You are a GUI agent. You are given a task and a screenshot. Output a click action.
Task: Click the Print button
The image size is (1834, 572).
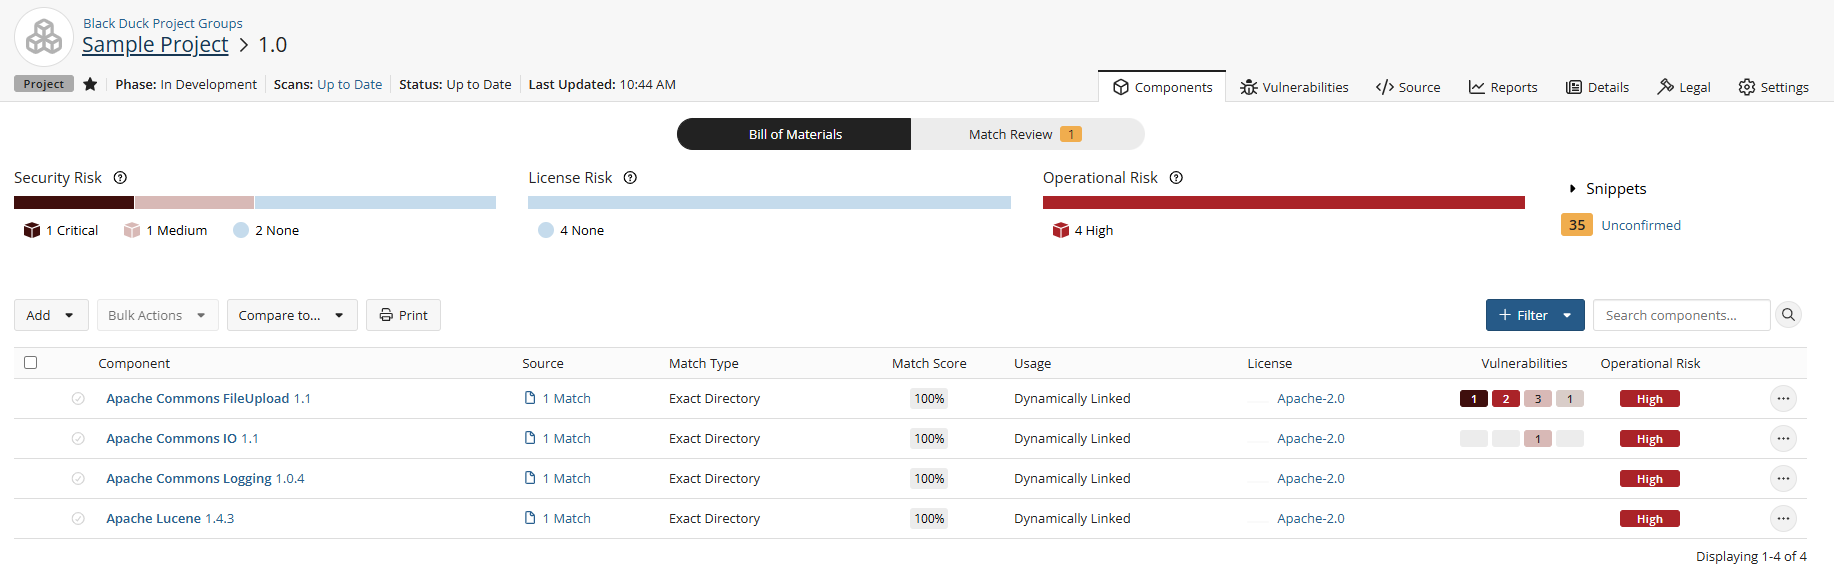click(403, 315)
